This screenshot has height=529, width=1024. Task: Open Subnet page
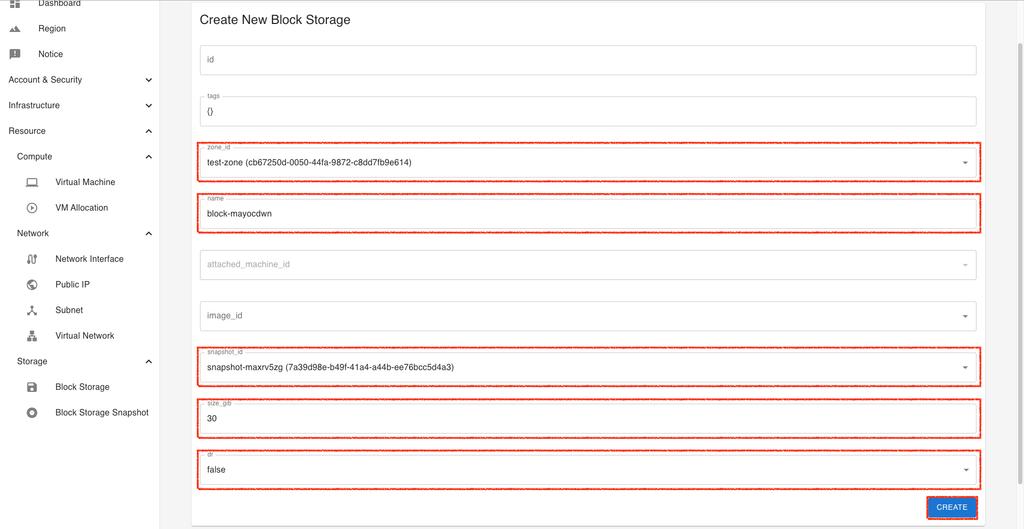click(69, 310)
